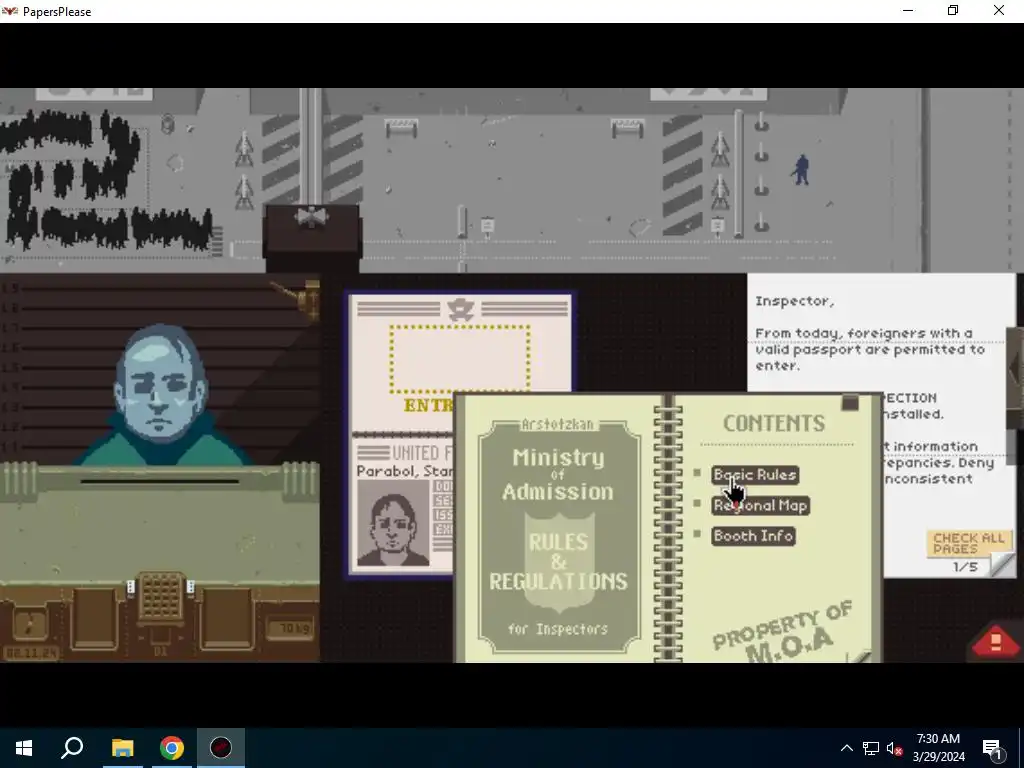This screenshot has width=1024, height=768.
Task: Click the entrant's face in the booth window
Action: tap(161, 382)
